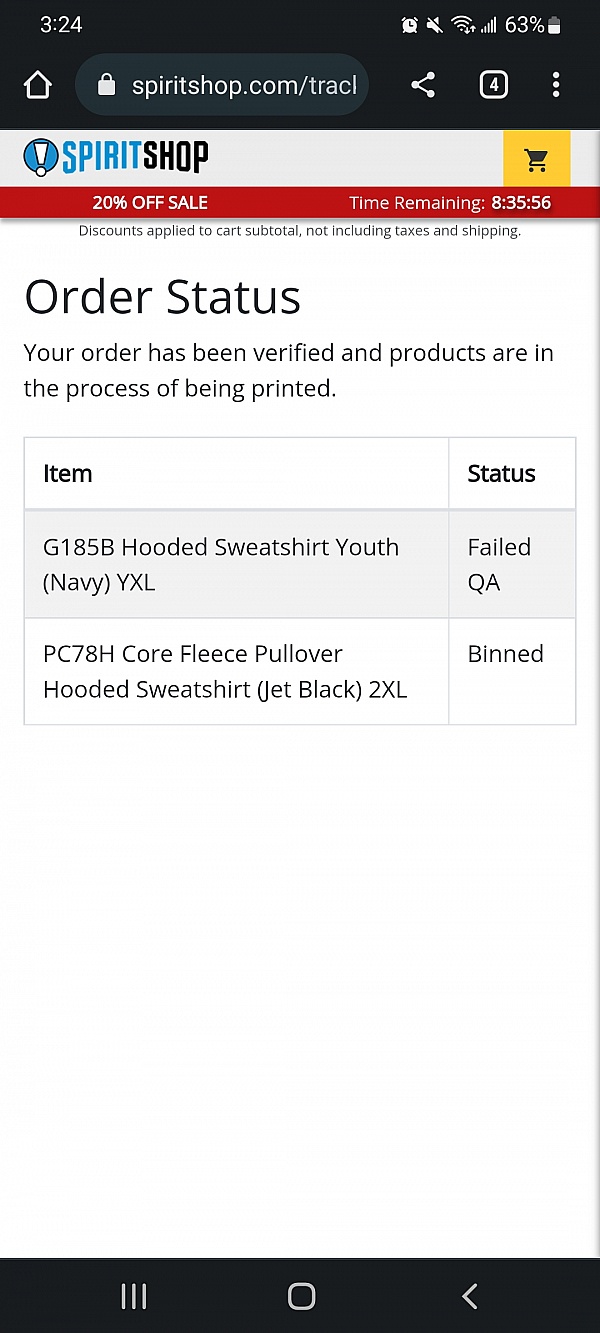
Task: Tap the Failed QA status cell
Action: click(x=499, y=564)
